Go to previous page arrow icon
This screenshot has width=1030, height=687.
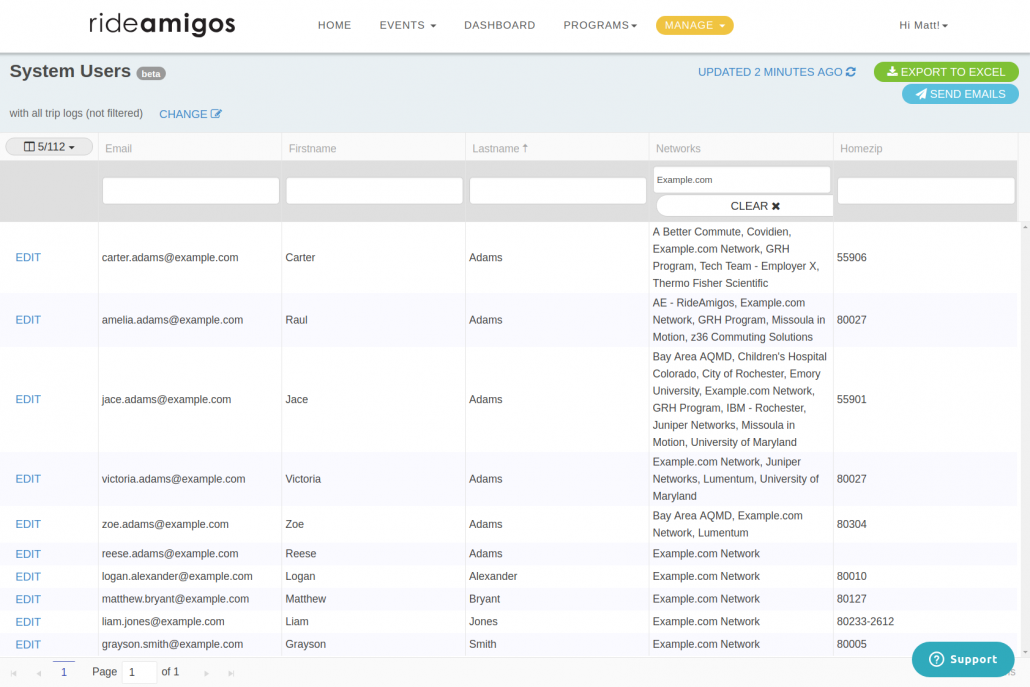pos(39,673)
